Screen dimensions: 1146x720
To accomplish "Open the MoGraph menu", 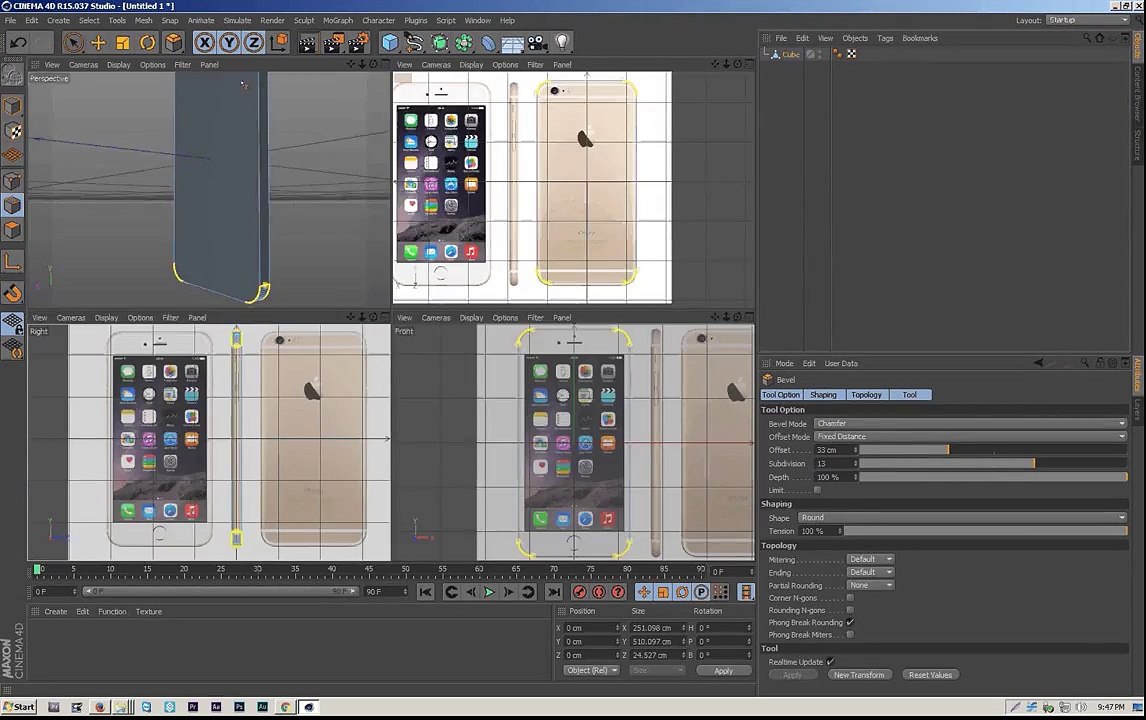I will (x=338, y=20).
